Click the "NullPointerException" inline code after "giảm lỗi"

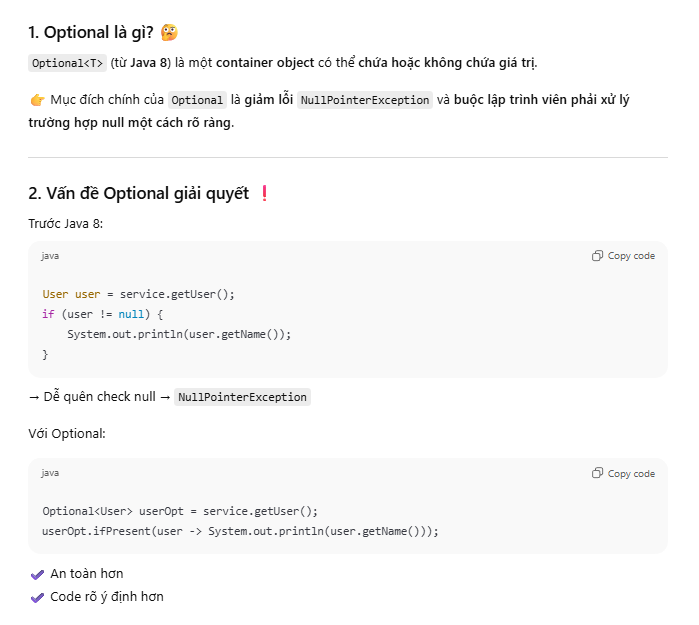[x=365, y=100]
